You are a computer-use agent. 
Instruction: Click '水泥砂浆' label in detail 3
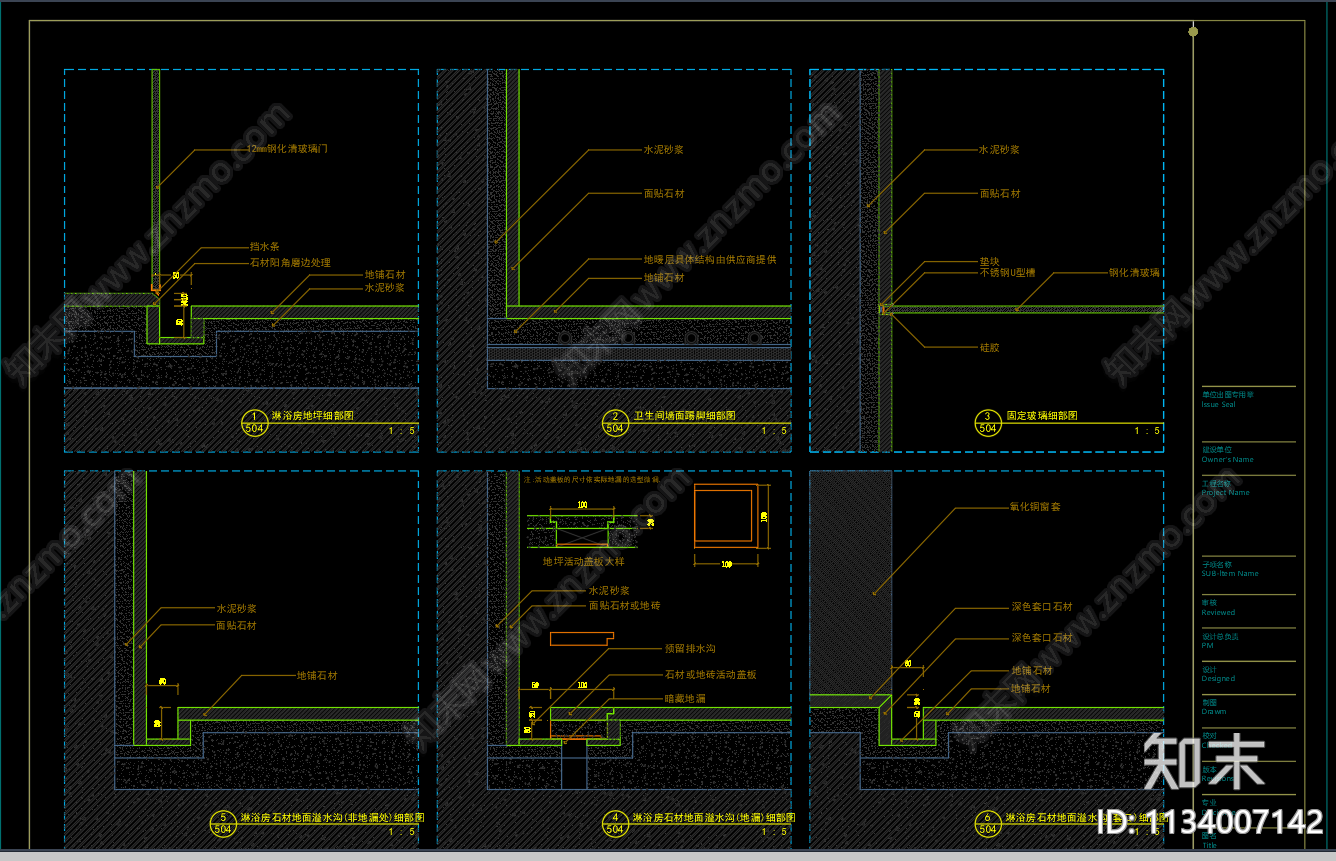tap(999, 150)
